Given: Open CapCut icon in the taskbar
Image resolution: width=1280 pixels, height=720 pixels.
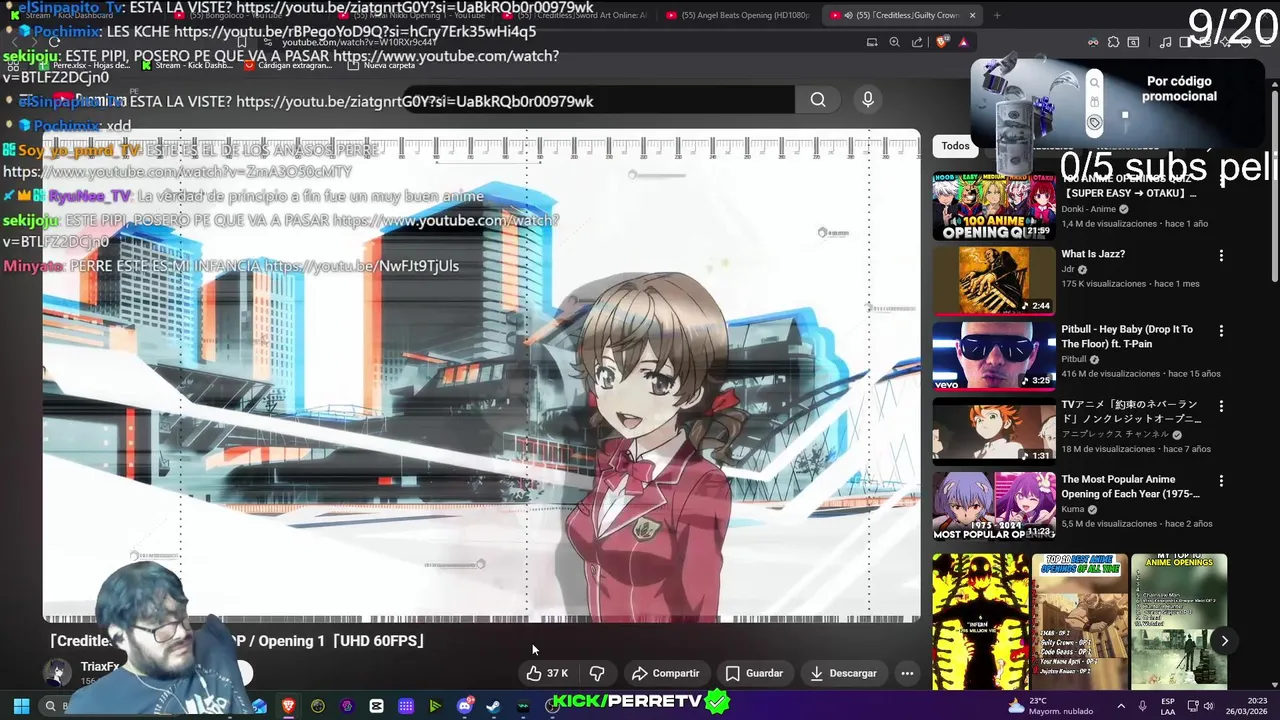Looking at the screenshot, I should [376, 706].
